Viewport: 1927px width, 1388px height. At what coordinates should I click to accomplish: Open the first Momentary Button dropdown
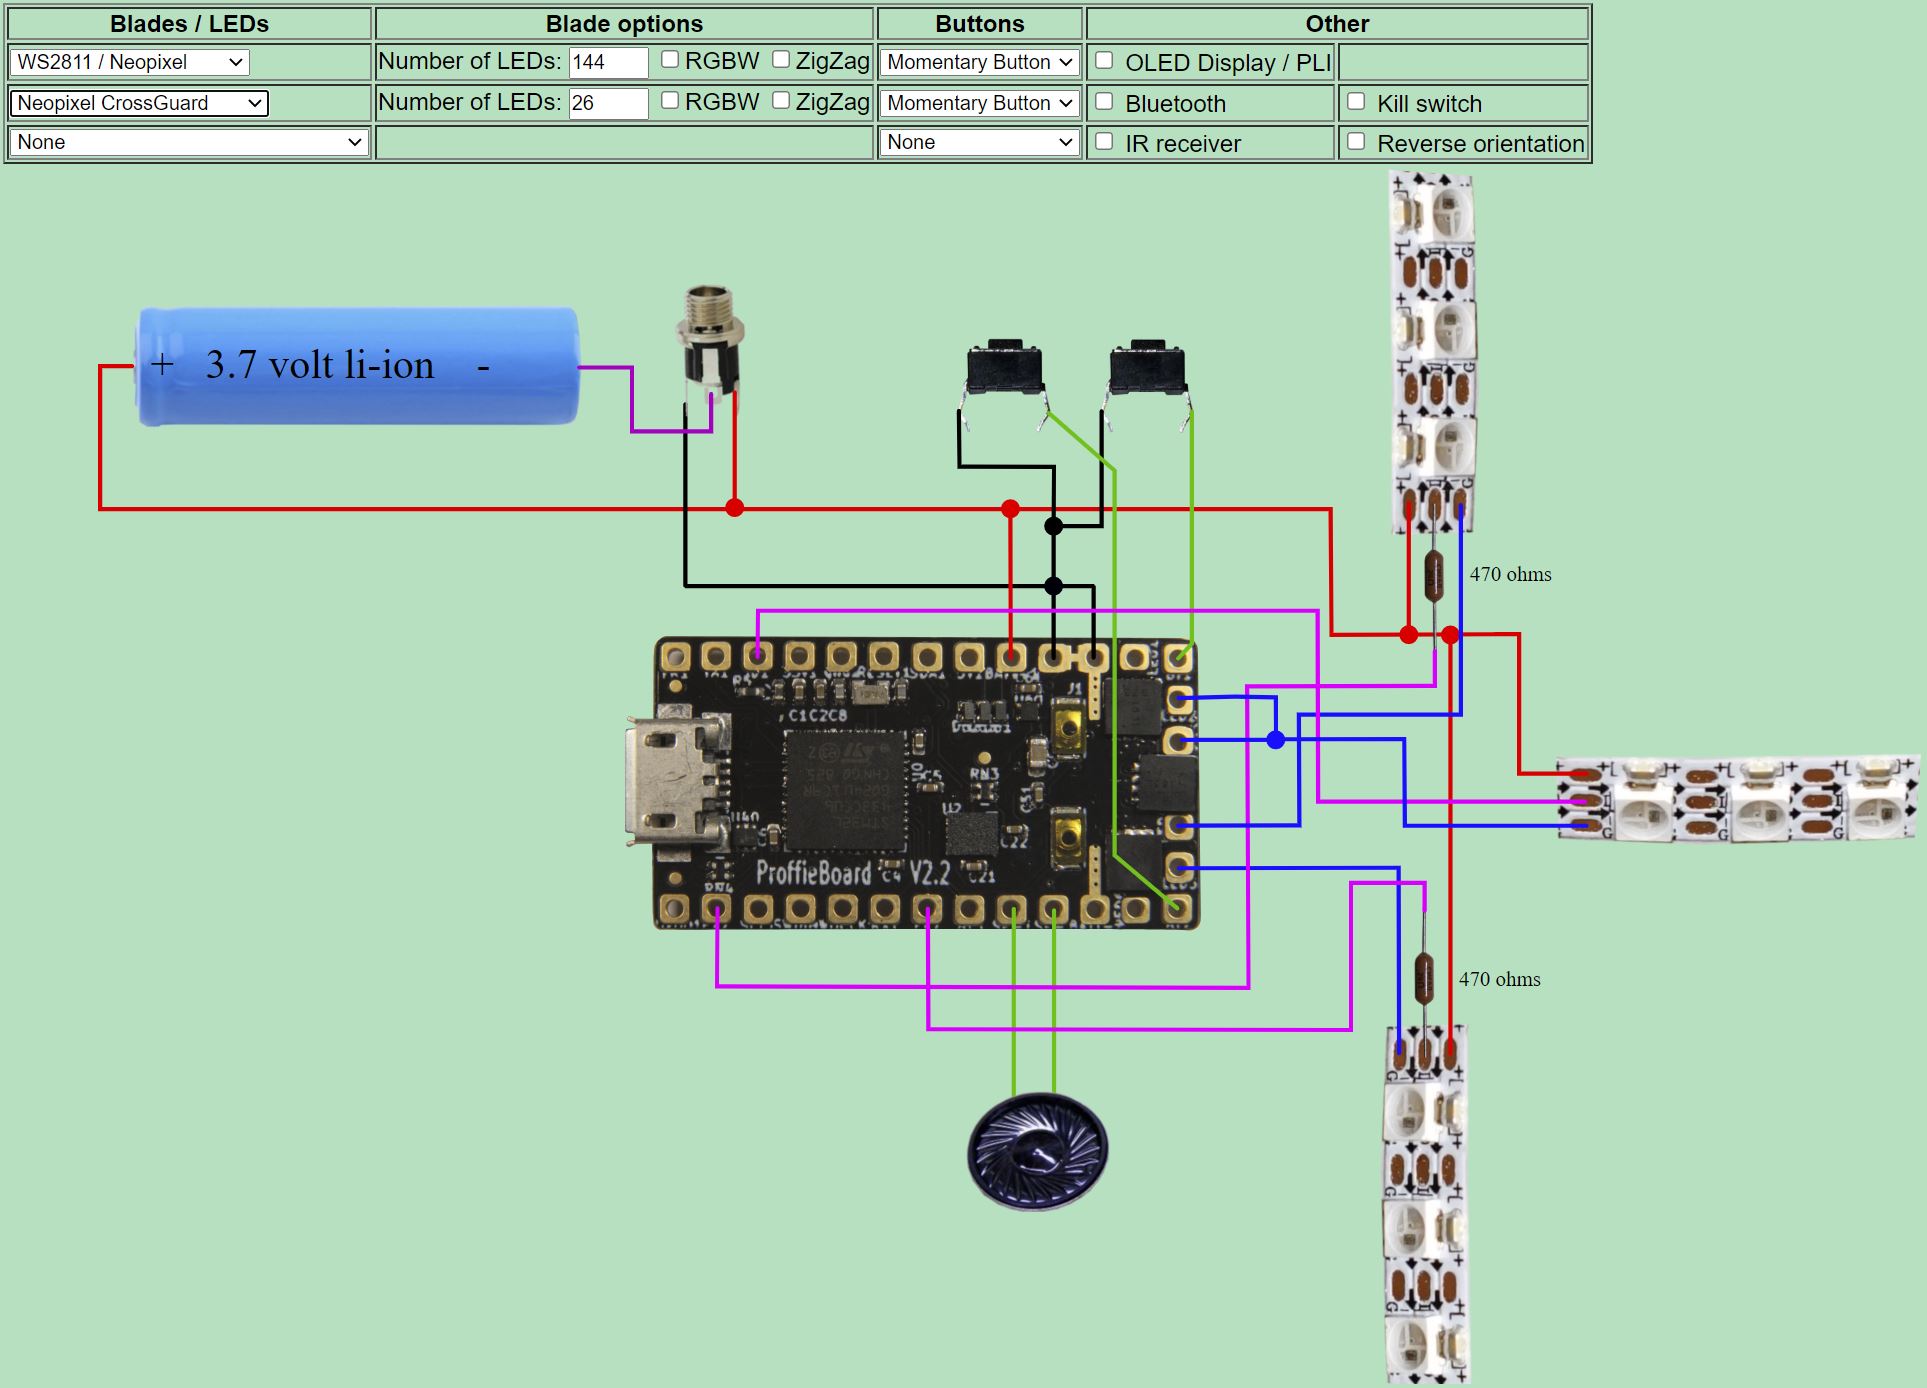pyautogui.click(x=979, y=62)
